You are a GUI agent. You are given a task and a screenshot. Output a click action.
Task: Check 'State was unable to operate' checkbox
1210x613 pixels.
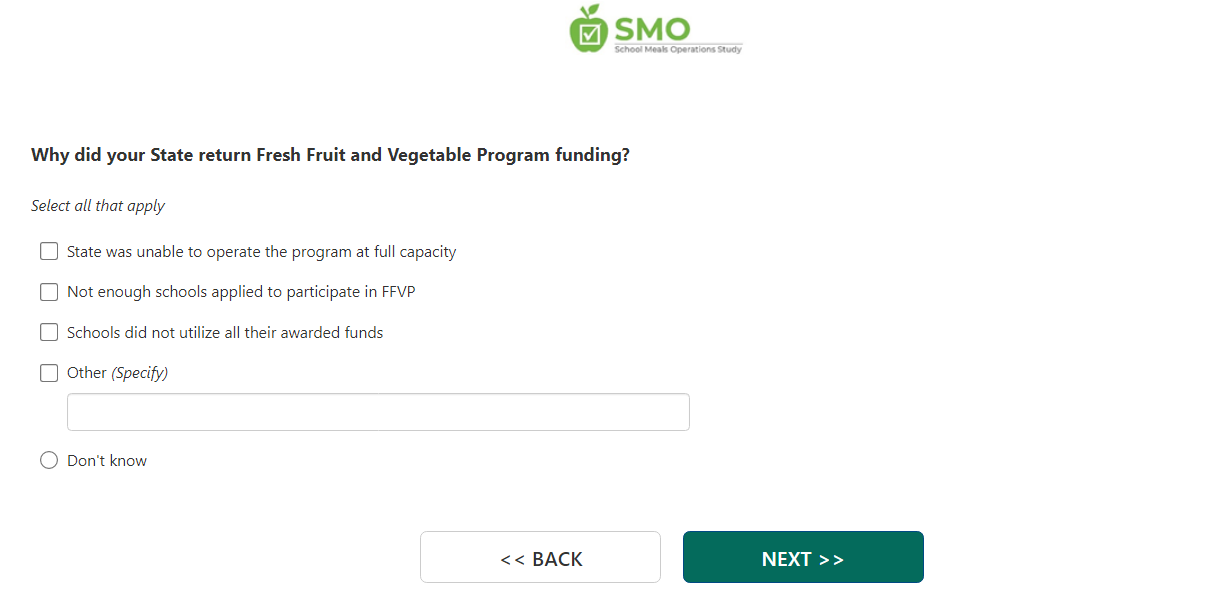pos(49,251)
